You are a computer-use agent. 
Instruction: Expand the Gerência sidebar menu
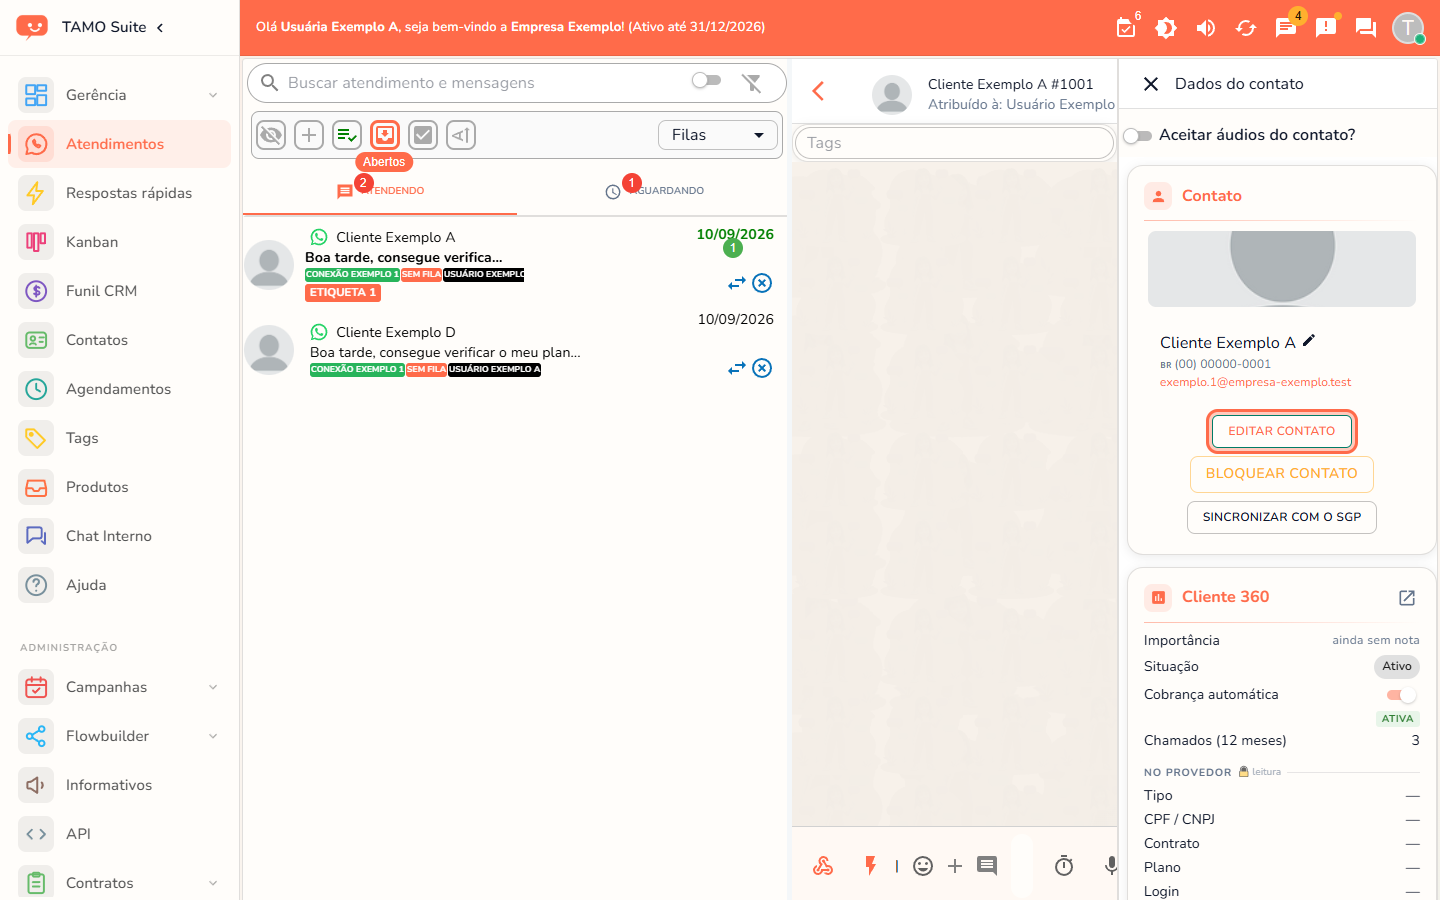[x=120, y=95]
